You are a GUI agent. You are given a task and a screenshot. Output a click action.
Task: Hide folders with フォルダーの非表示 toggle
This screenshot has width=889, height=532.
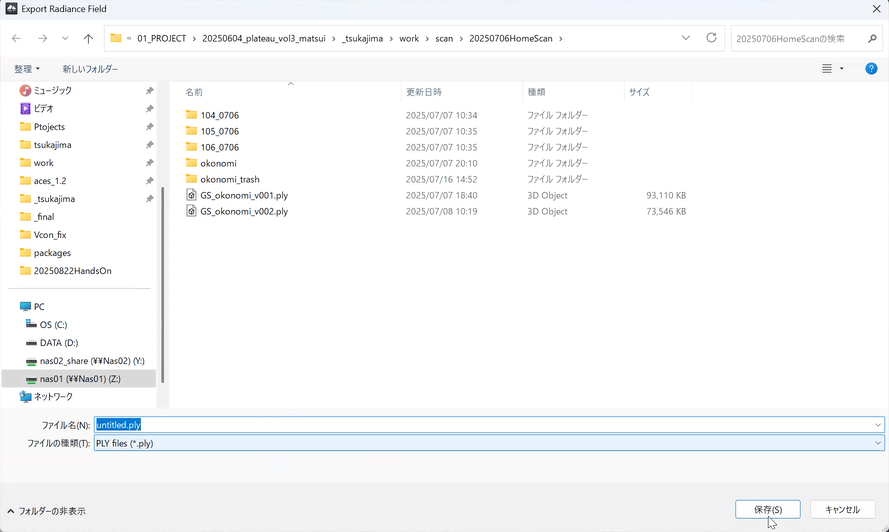[46, 511]
